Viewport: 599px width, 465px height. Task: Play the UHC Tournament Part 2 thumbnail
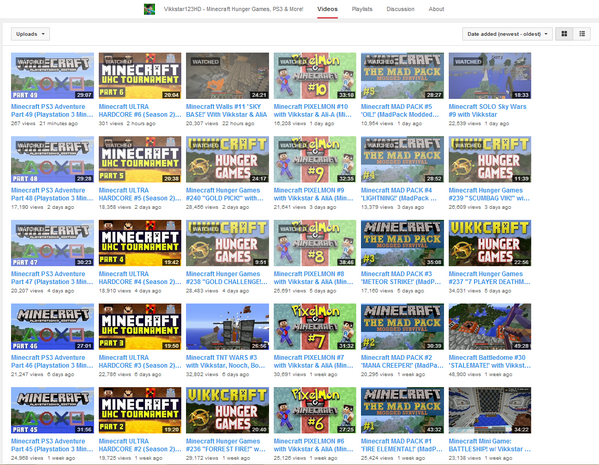(140, 410)
